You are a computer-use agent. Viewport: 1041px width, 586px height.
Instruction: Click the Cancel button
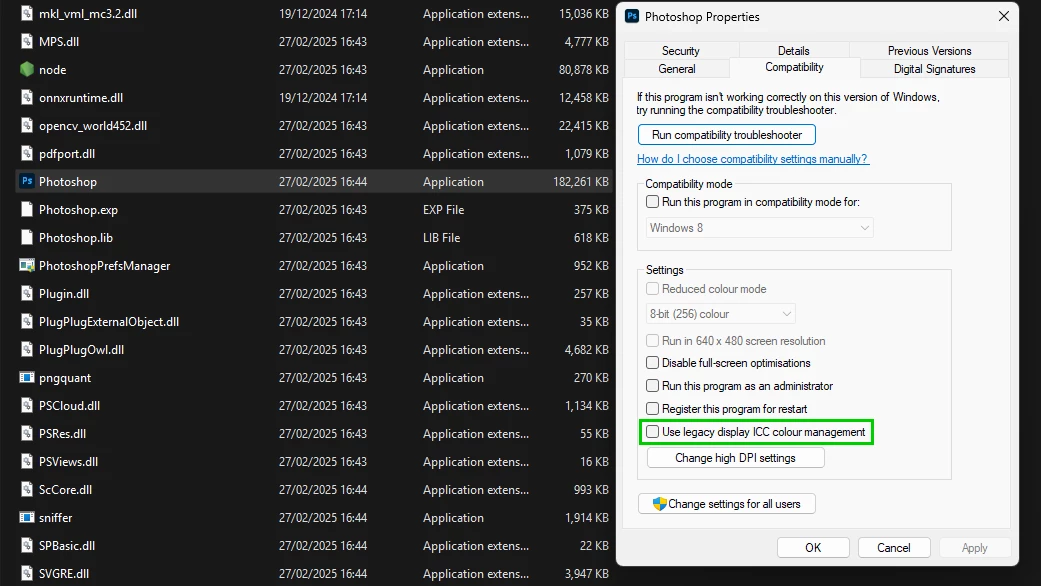click(894, 548)
